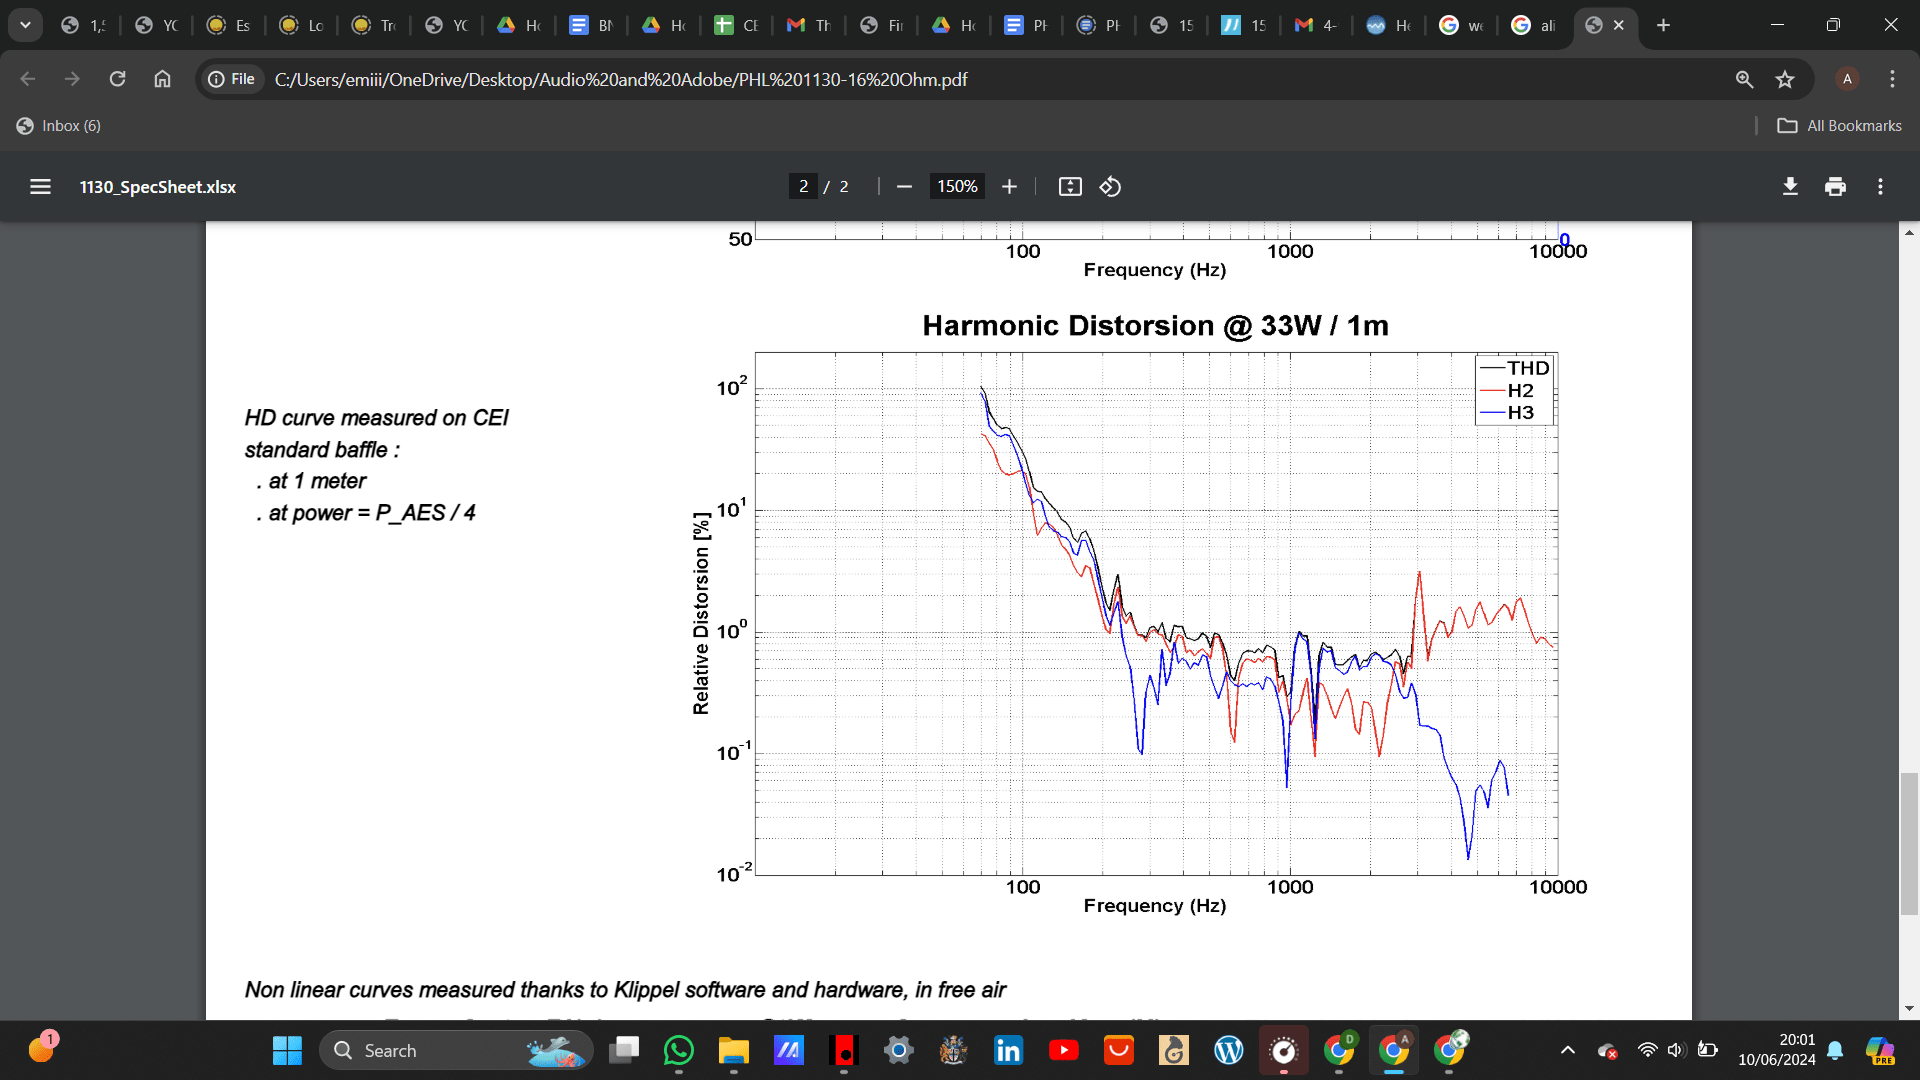The width and height of the screenshot is (1920, 1080).
Task: Click the '1130_SpecSheet.xlsx' document title
Action: pyautogui.click(x=158, y=187)
